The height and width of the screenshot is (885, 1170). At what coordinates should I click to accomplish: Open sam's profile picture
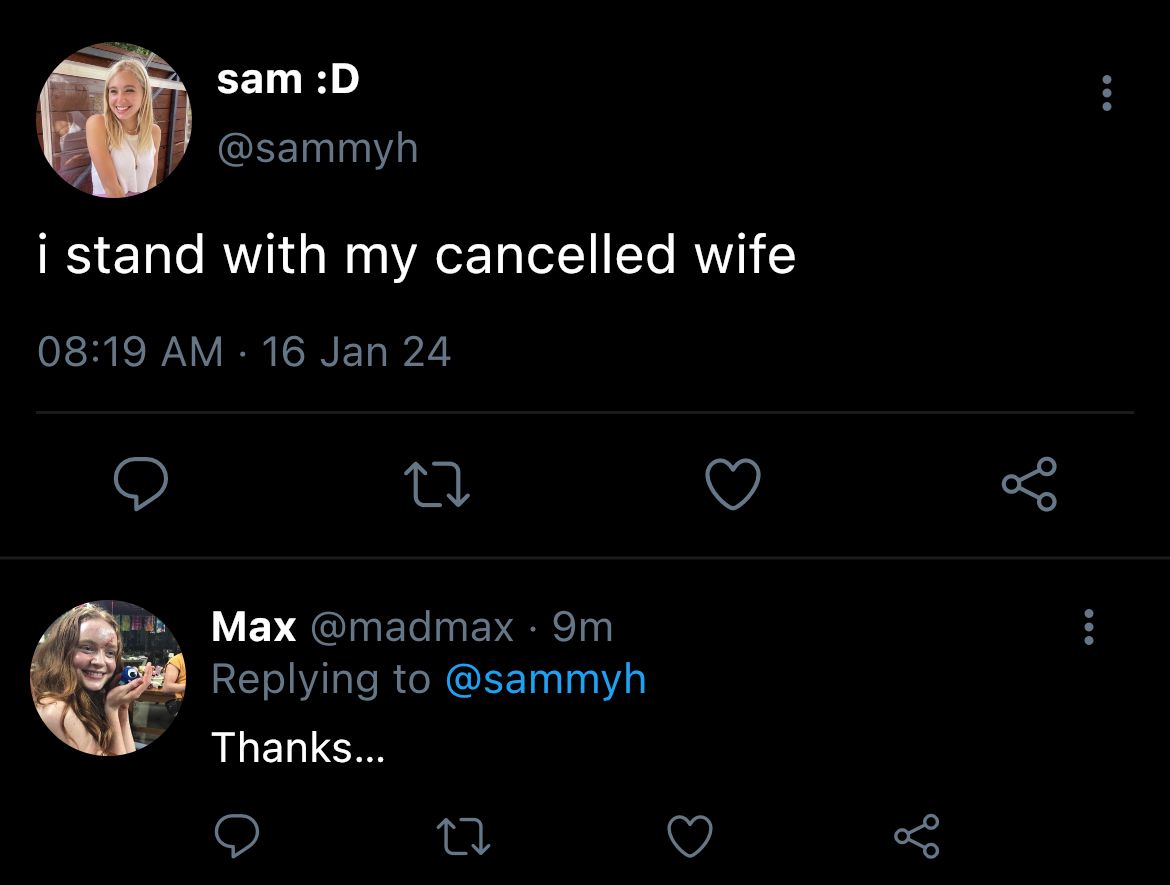tap(113, 119)
